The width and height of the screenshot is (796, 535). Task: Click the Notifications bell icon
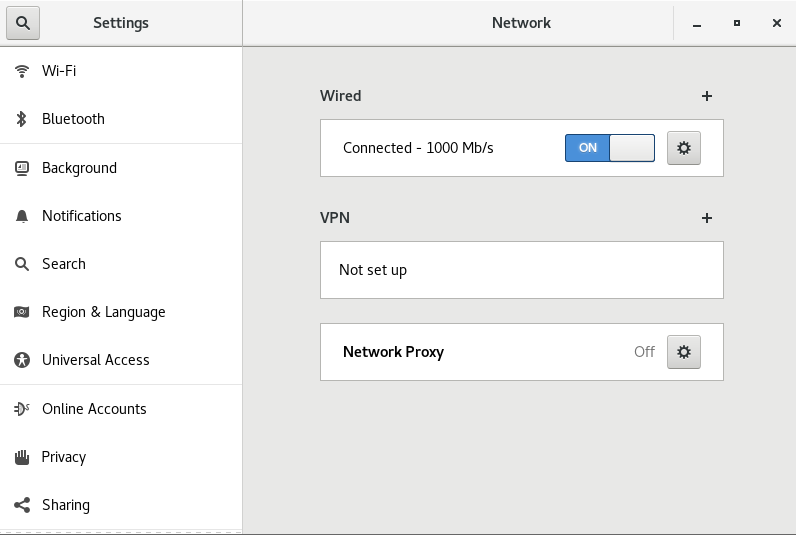(x=21, y=216)
